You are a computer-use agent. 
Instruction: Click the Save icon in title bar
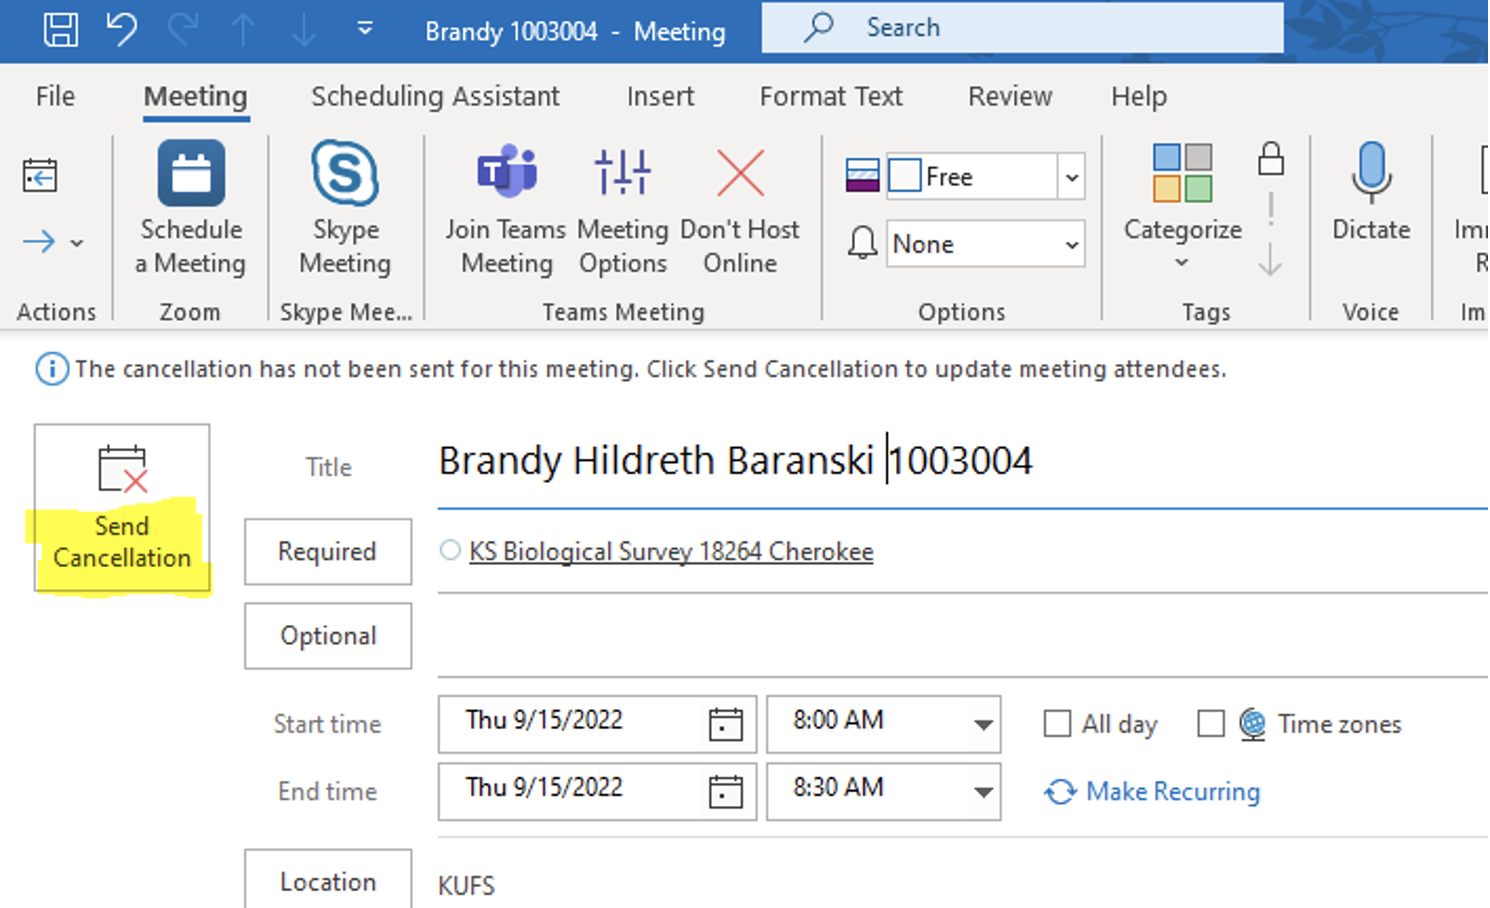60,29
